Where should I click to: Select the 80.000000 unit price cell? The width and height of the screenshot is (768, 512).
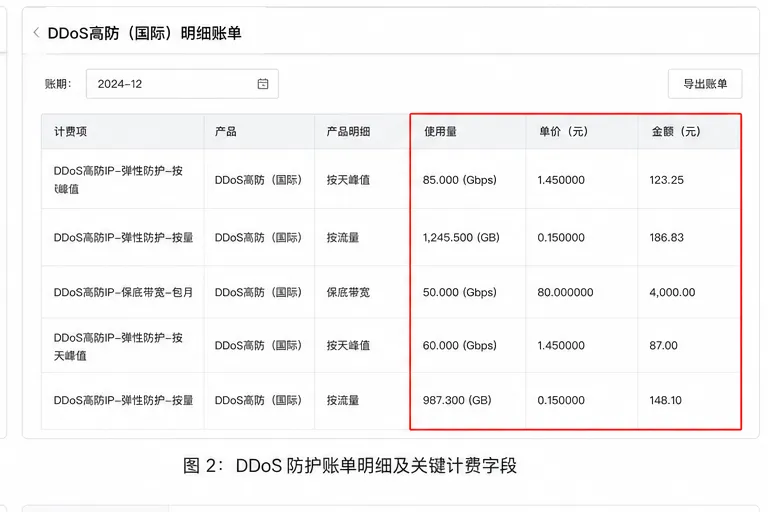coord(565,293)
